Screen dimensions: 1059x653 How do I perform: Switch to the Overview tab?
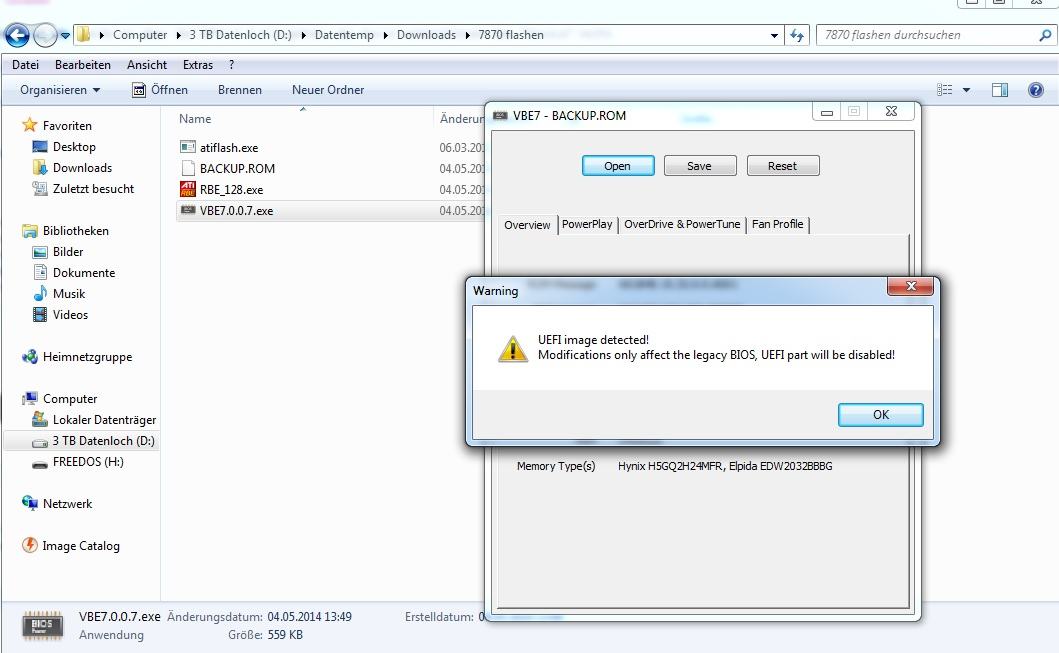coord(527,225)
